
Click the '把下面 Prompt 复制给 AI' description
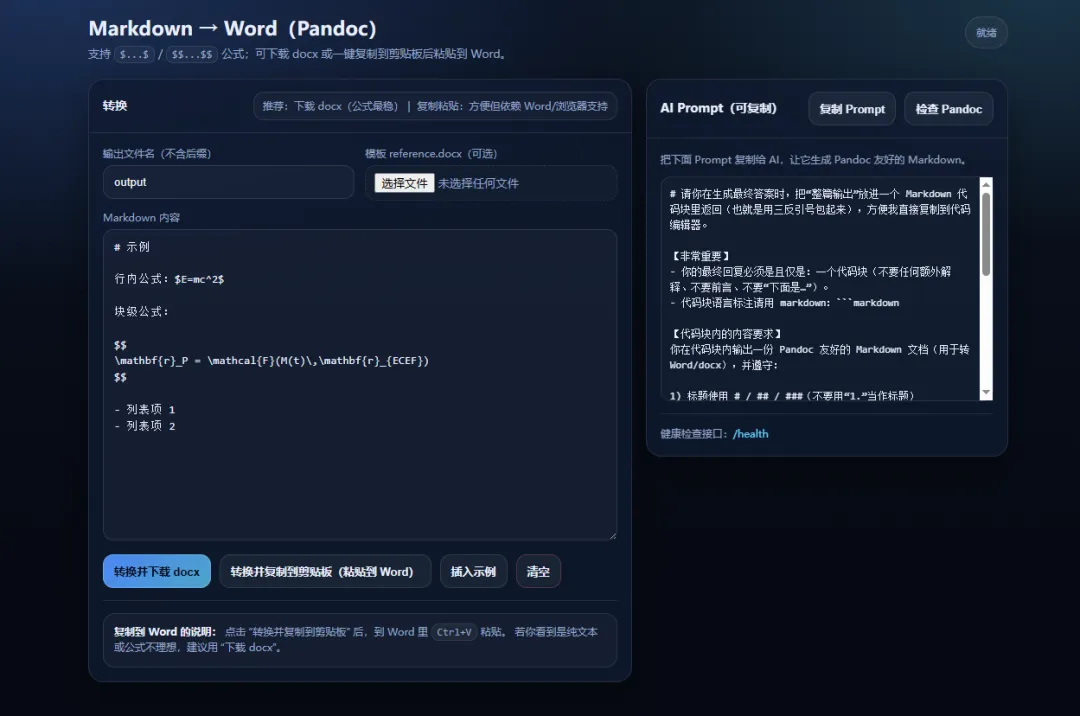pos(813,160)
